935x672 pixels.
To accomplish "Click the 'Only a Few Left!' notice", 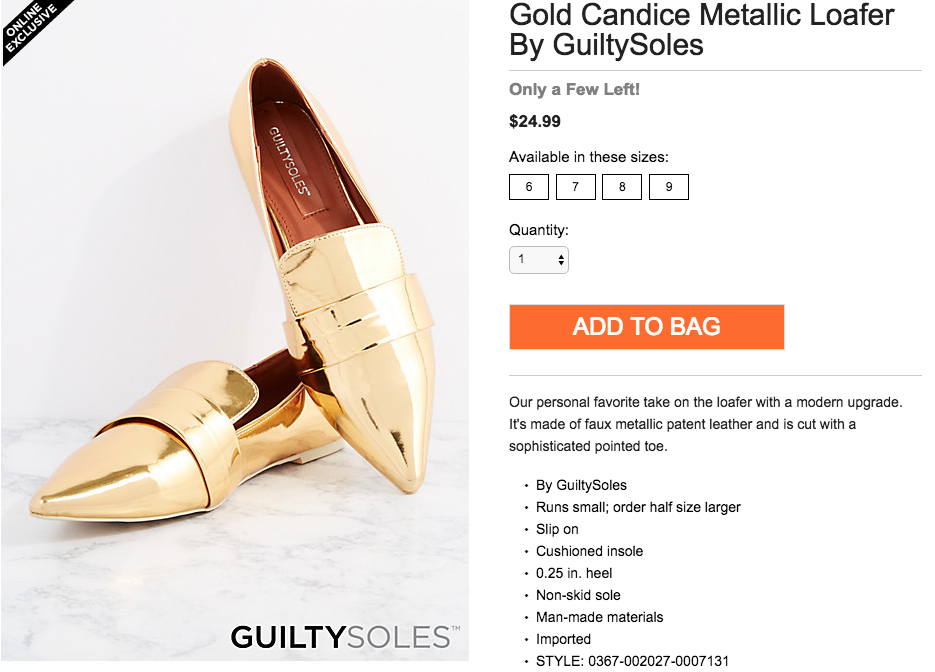I will 574,89.
